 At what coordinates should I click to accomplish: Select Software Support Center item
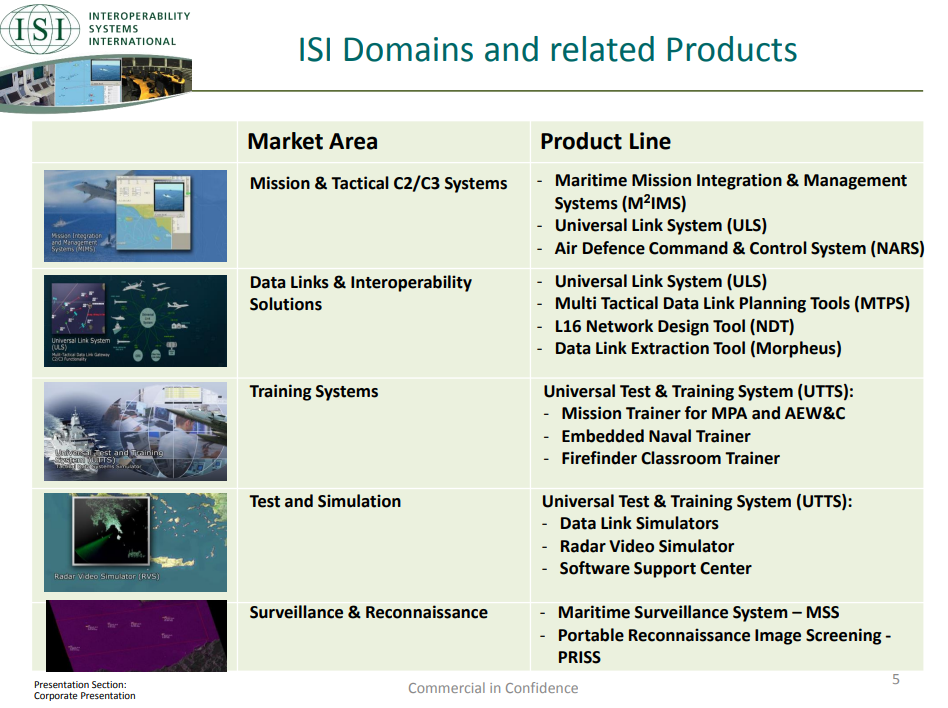655,569
